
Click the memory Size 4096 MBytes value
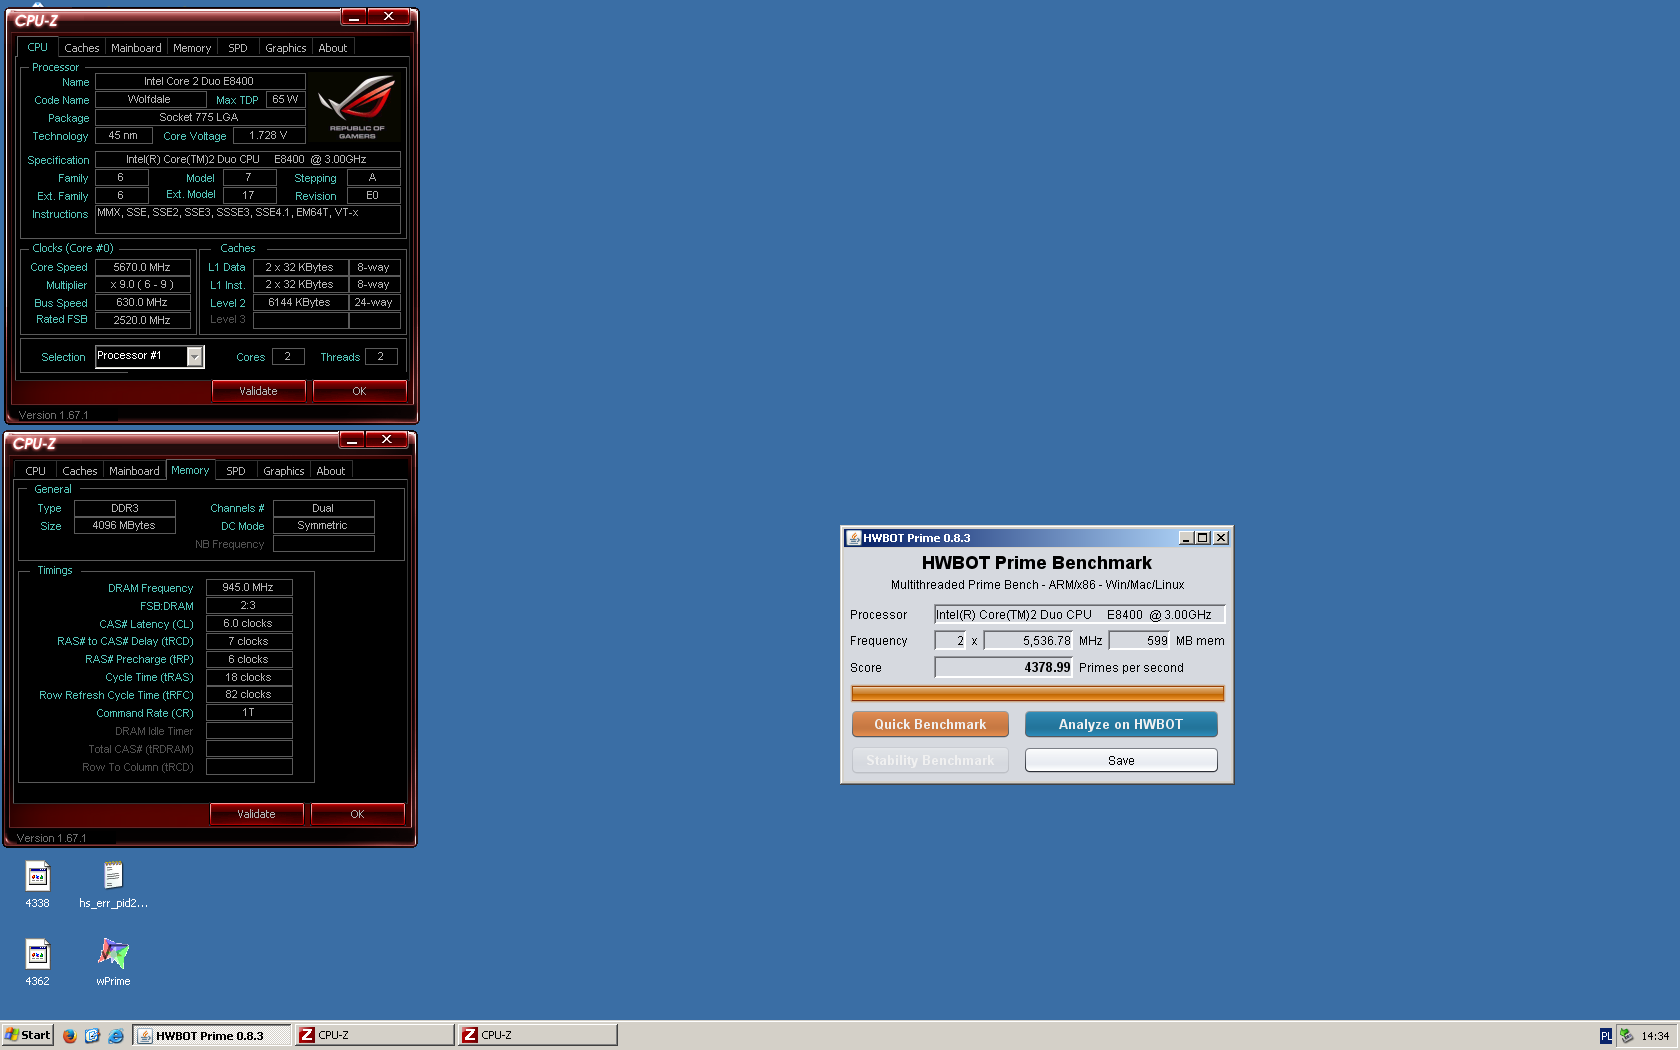pyautogui.click(x=124, y=525)
